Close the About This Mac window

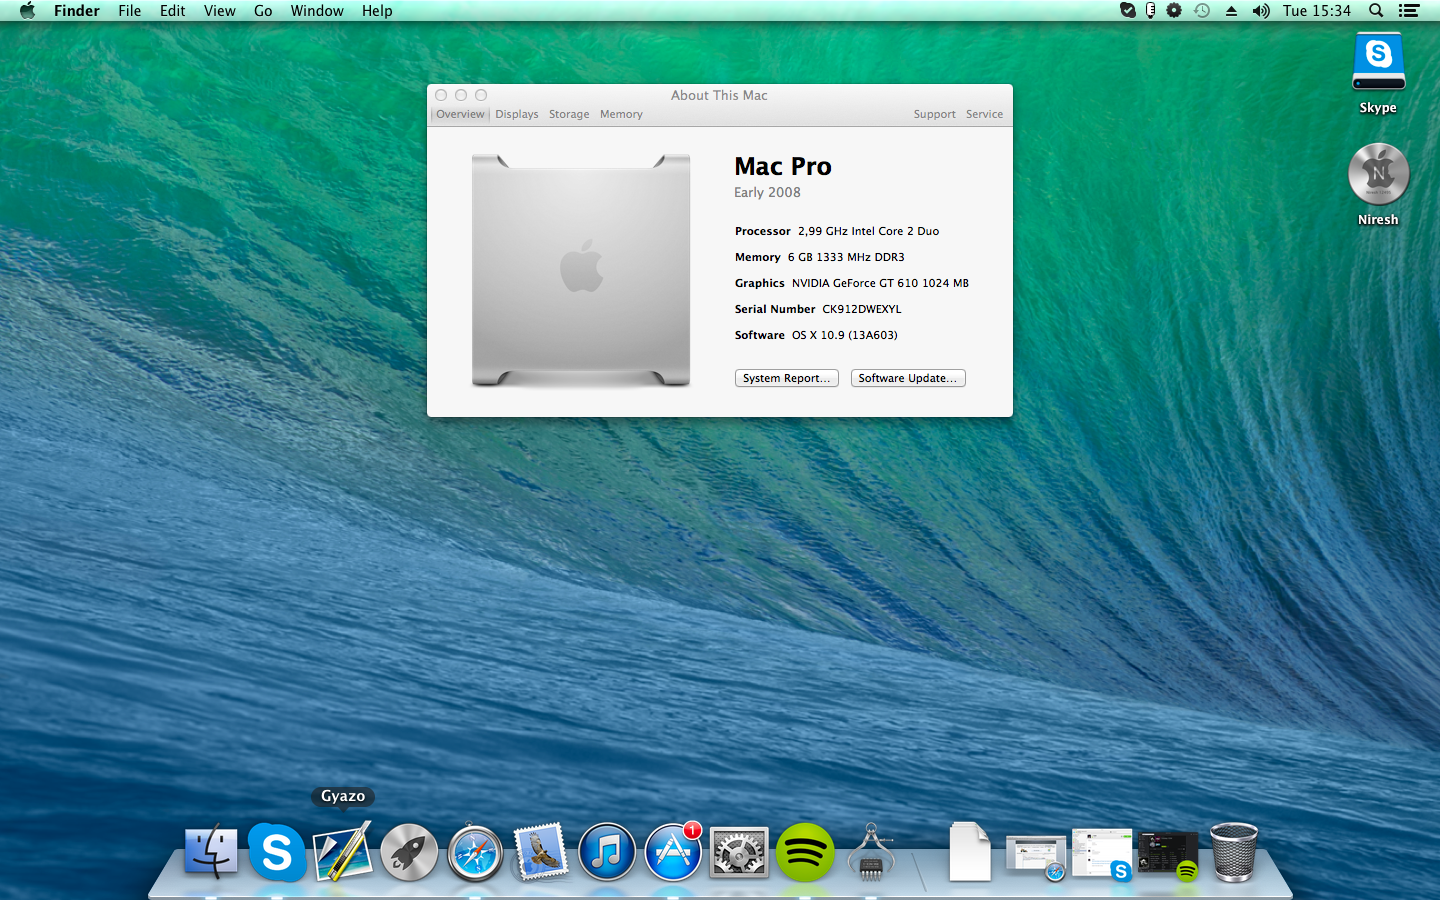pyautogui.click(x=441, y=95)
